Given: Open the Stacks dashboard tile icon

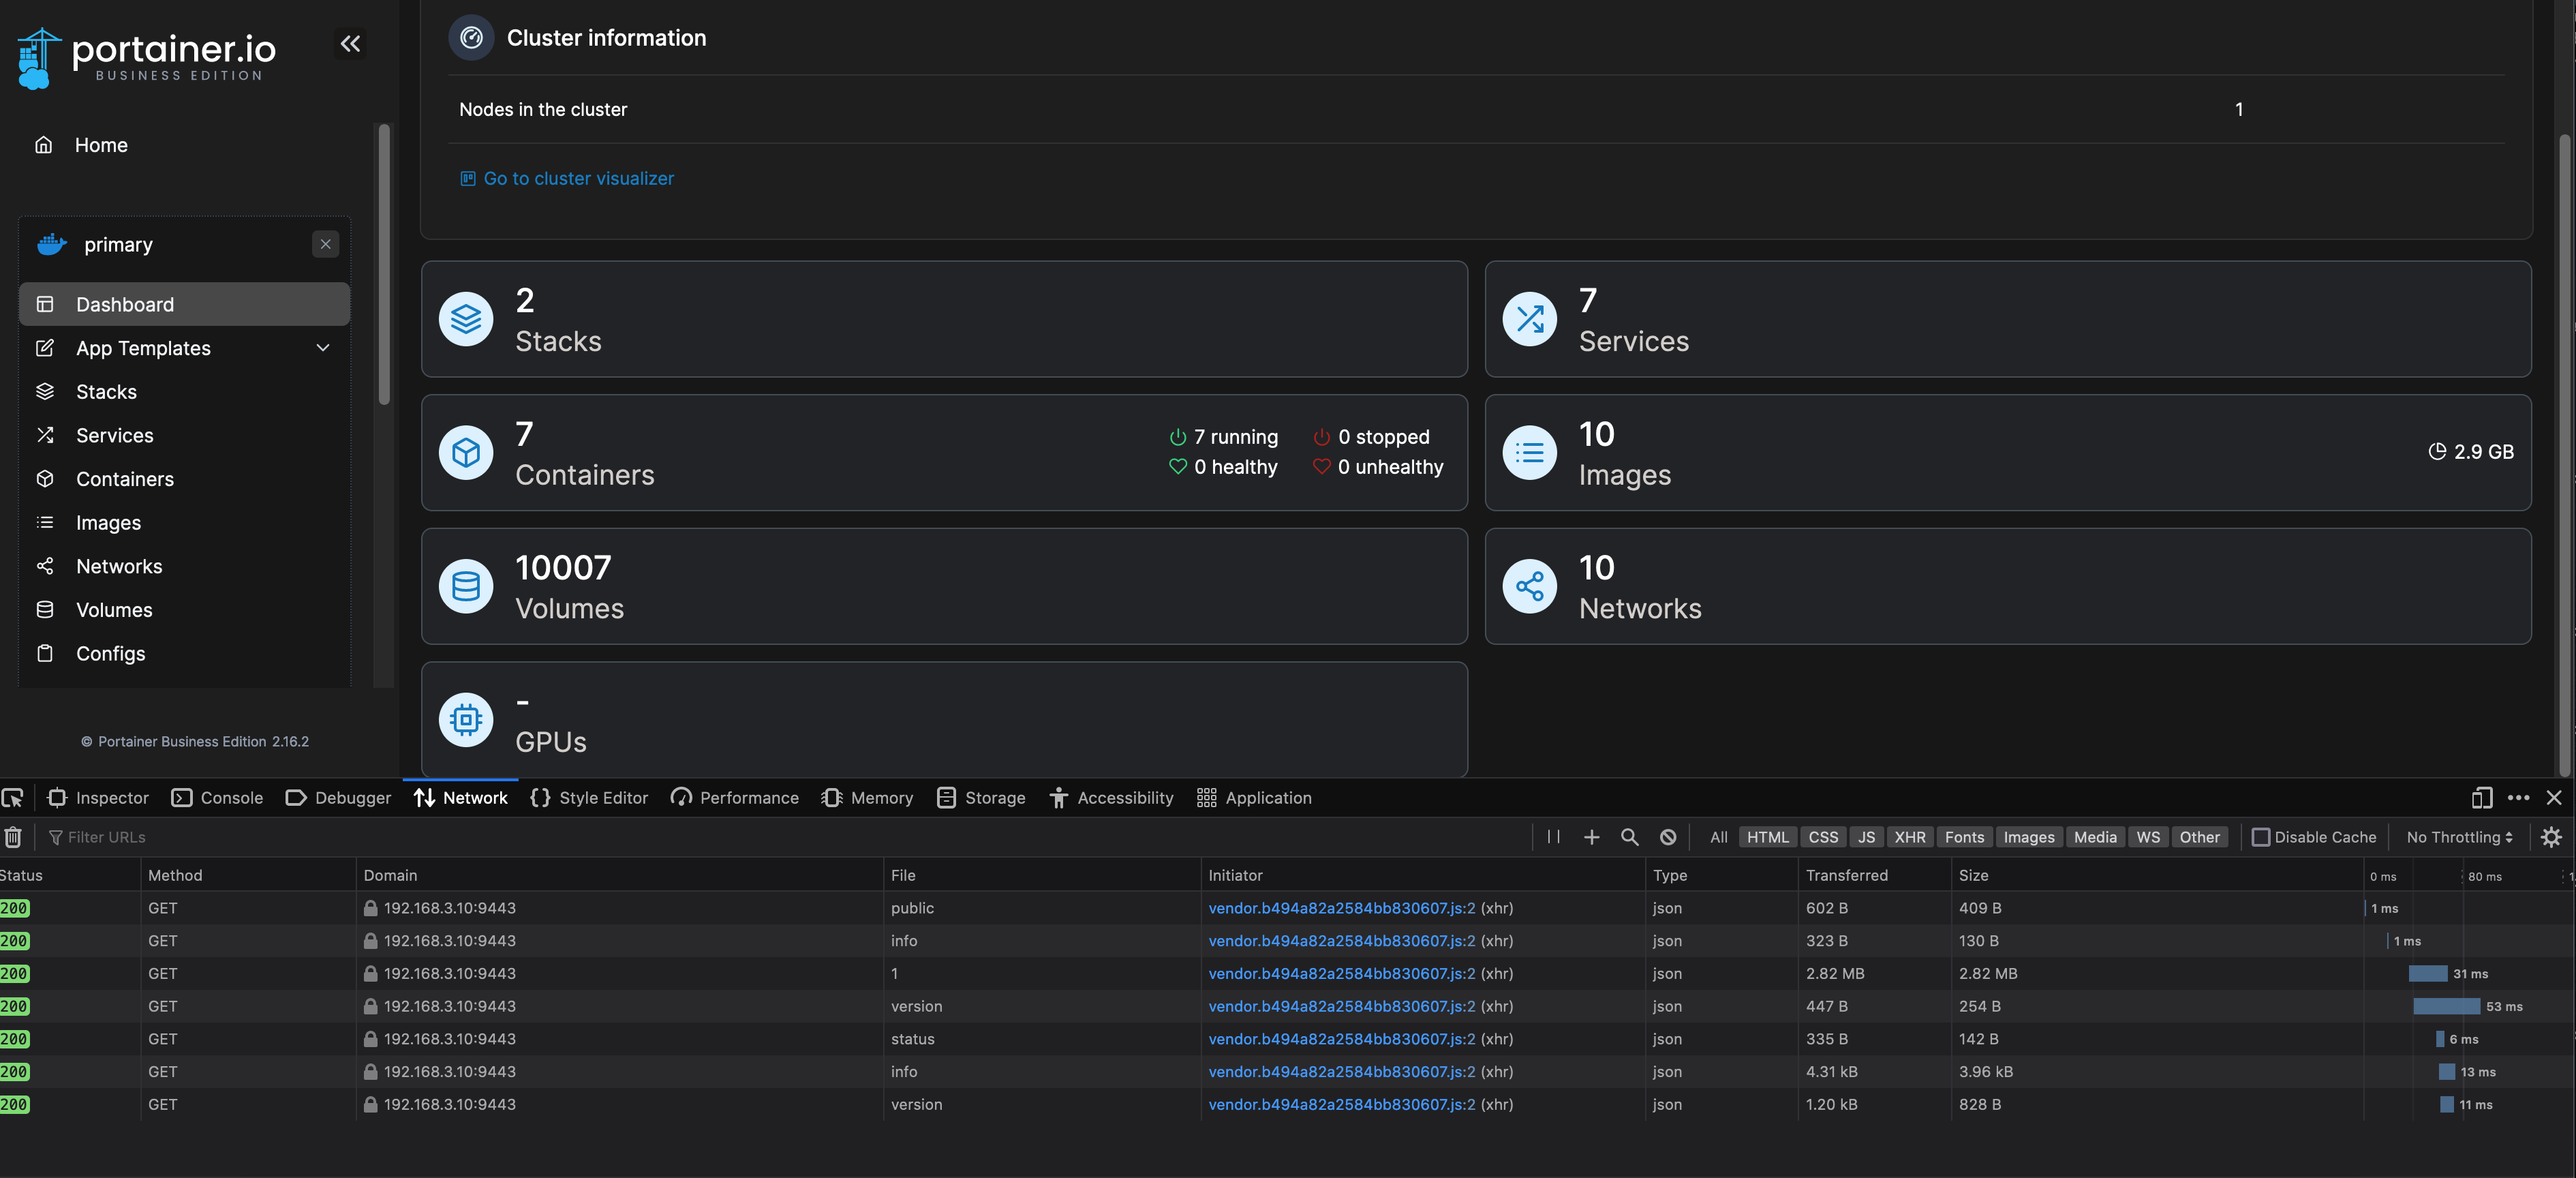Looking at the screenshot, I should tap(466, 319).
